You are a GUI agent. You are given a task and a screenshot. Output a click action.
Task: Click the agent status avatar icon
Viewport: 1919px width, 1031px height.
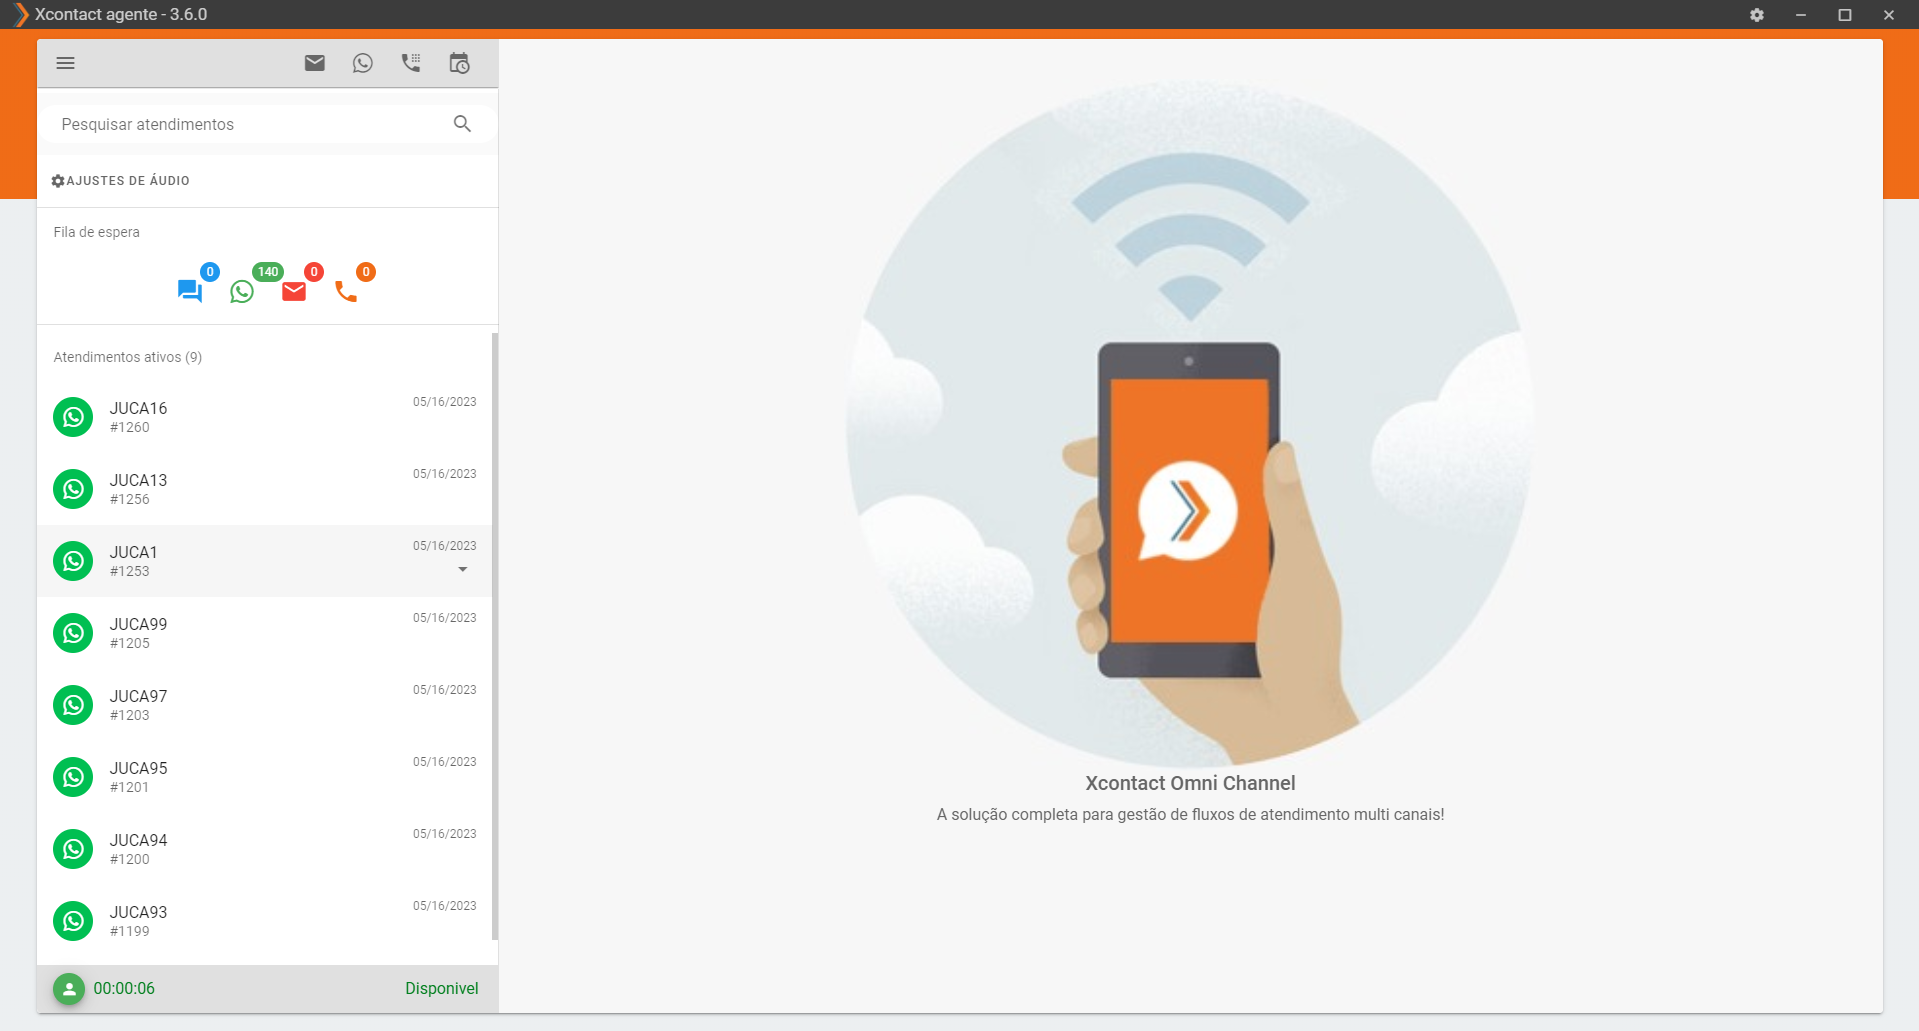pos(69,989)
